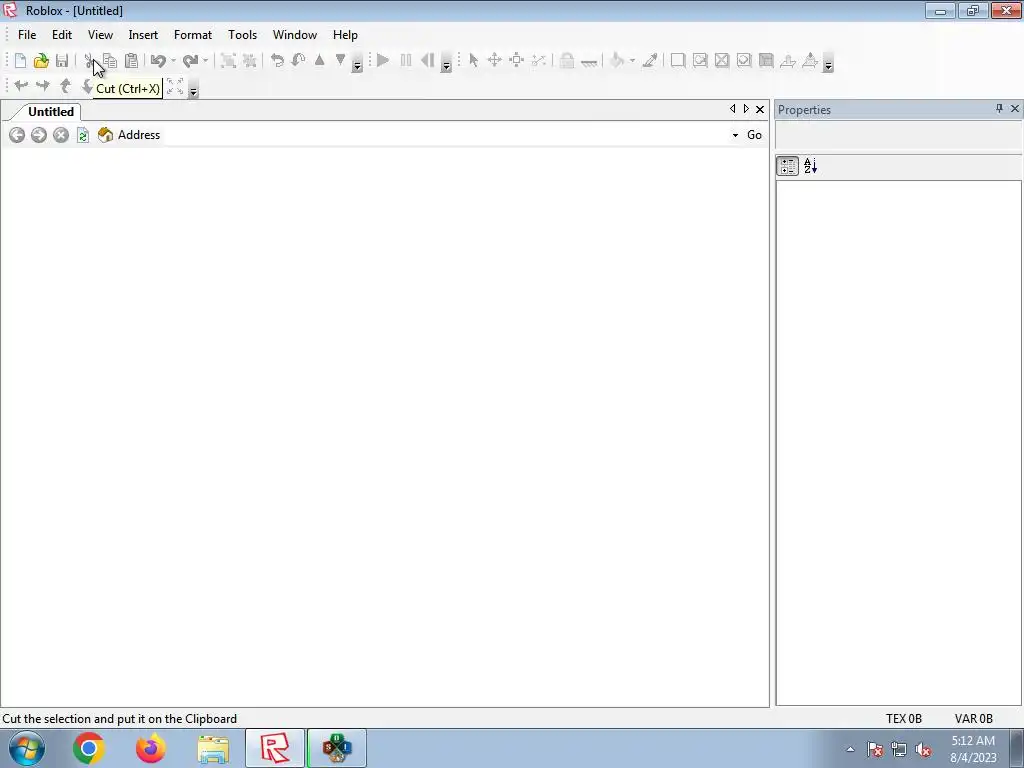Go forward with the browser Forward button
Viewport: 1024px width, 768px height.
pyautogui.click(x=39, y=135)
